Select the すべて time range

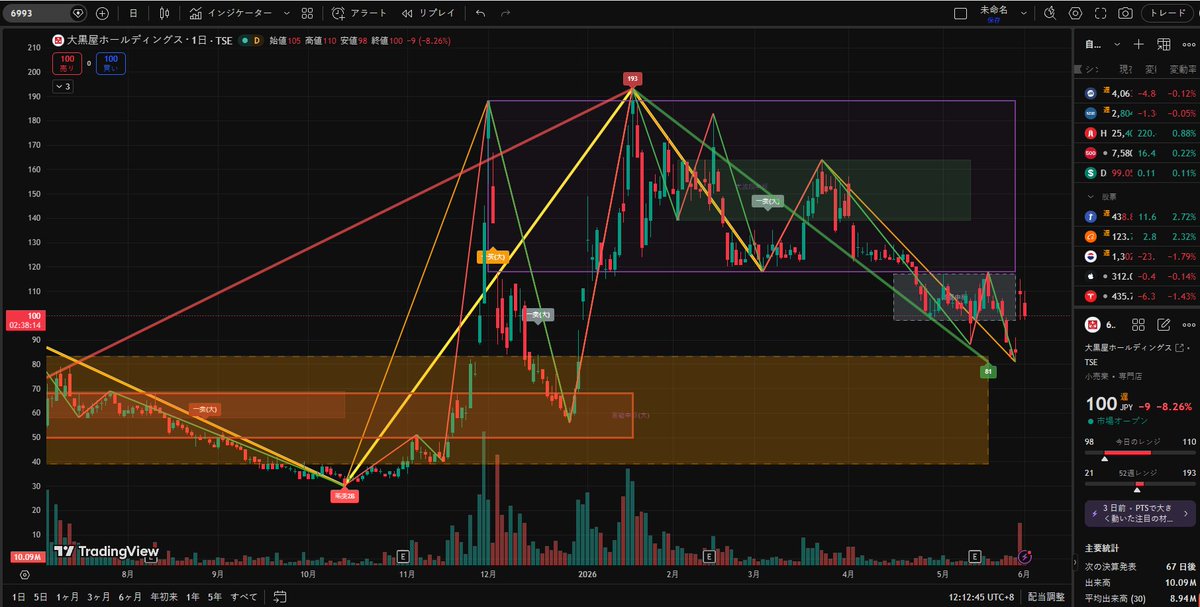246,597
